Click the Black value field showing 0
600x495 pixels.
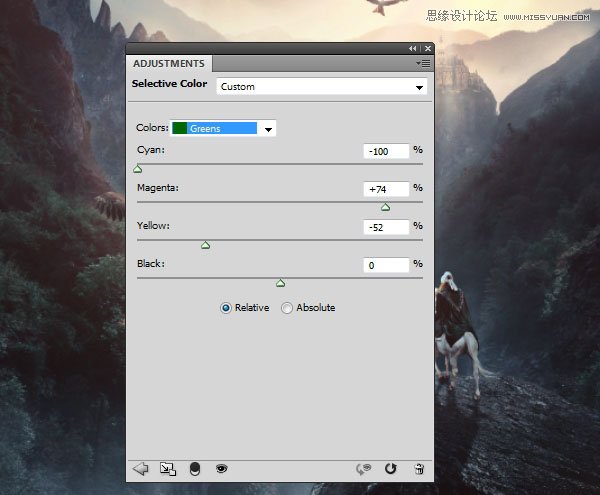pyautogui.click(x=386, y=265)
